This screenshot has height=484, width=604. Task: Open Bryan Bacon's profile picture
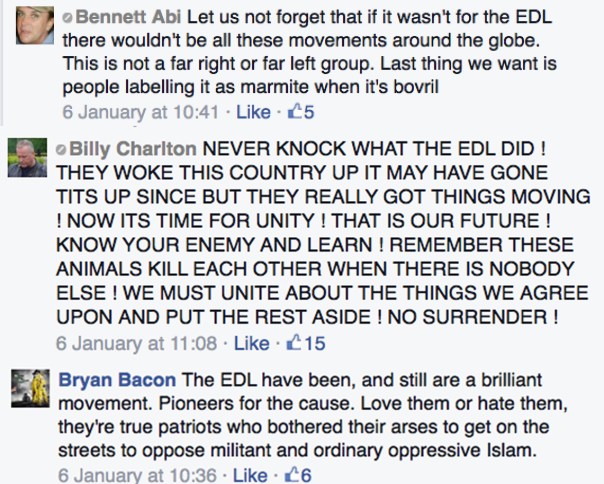tap(29, 389)
